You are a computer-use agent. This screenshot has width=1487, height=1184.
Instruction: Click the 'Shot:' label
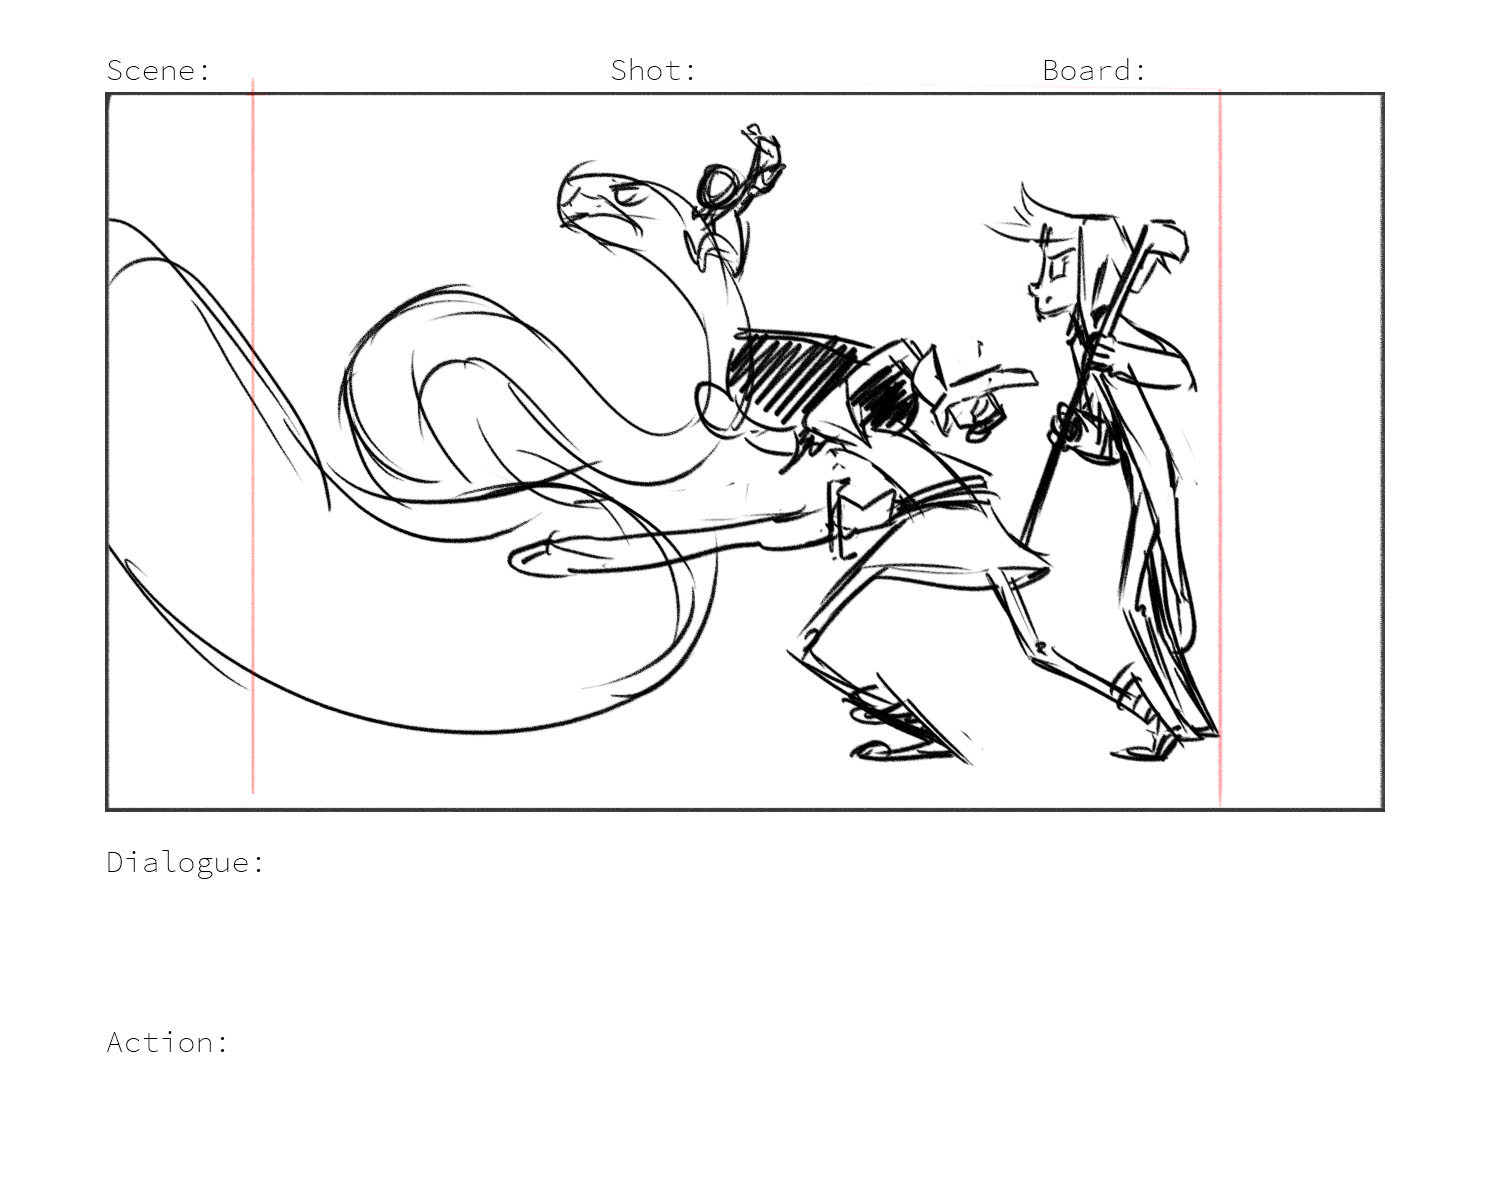tap(653, 70)
